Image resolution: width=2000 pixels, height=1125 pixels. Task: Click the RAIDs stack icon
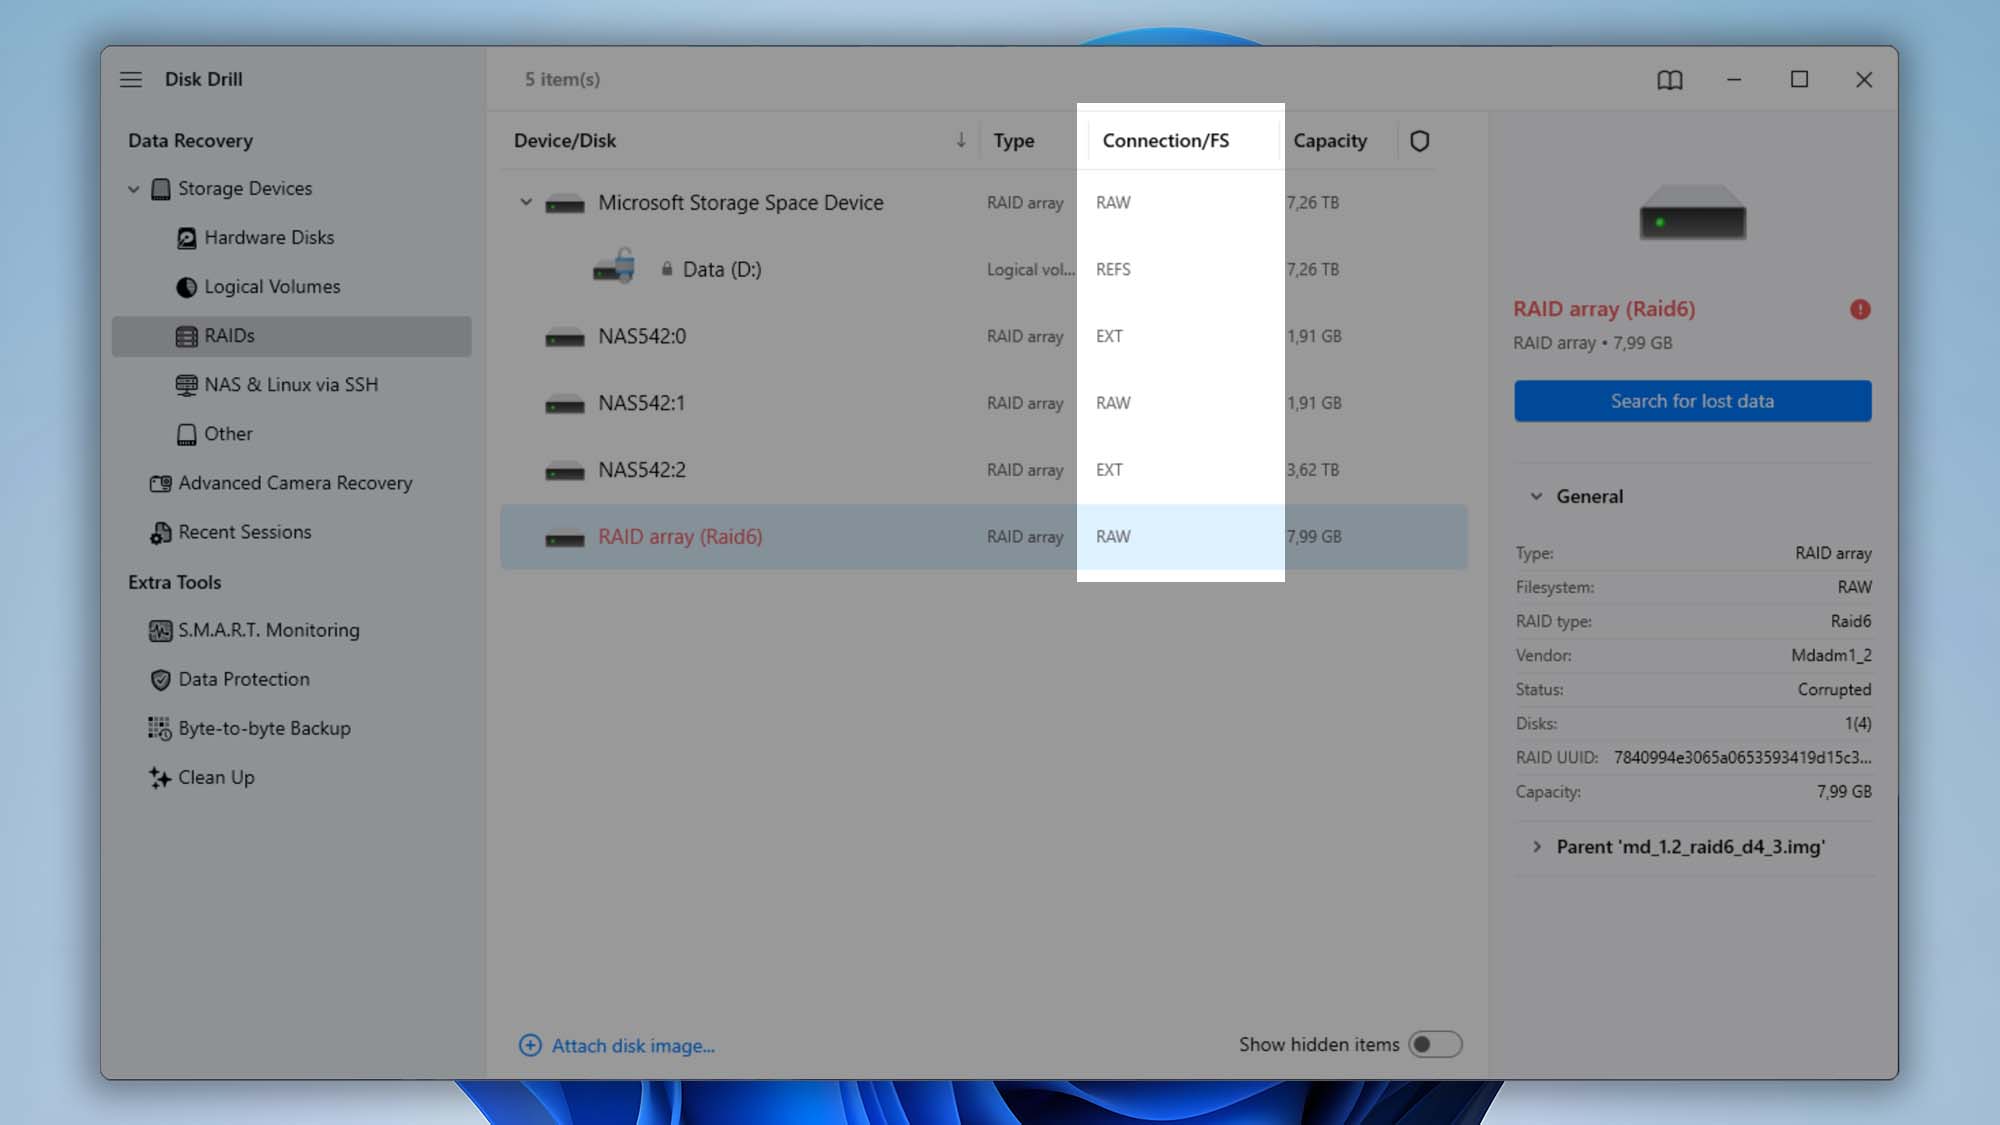(186, 336)
